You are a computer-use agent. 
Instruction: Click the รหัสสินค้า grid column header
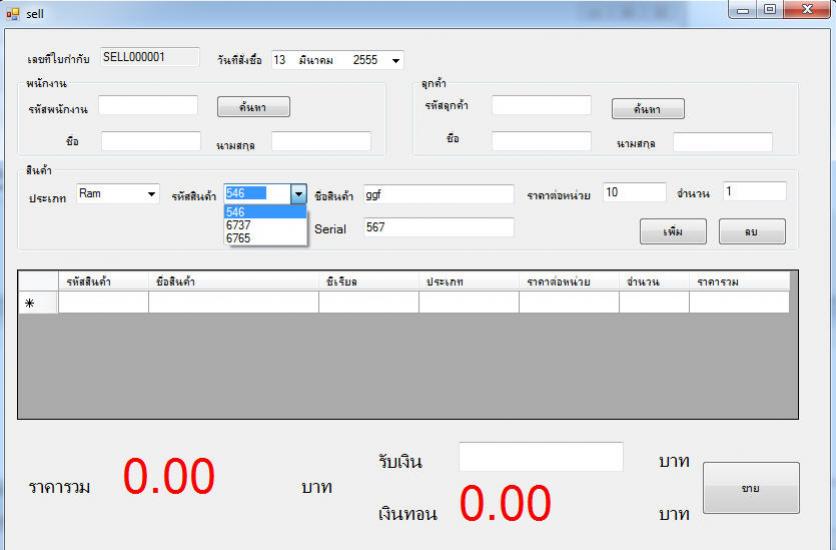coord(103,281)
